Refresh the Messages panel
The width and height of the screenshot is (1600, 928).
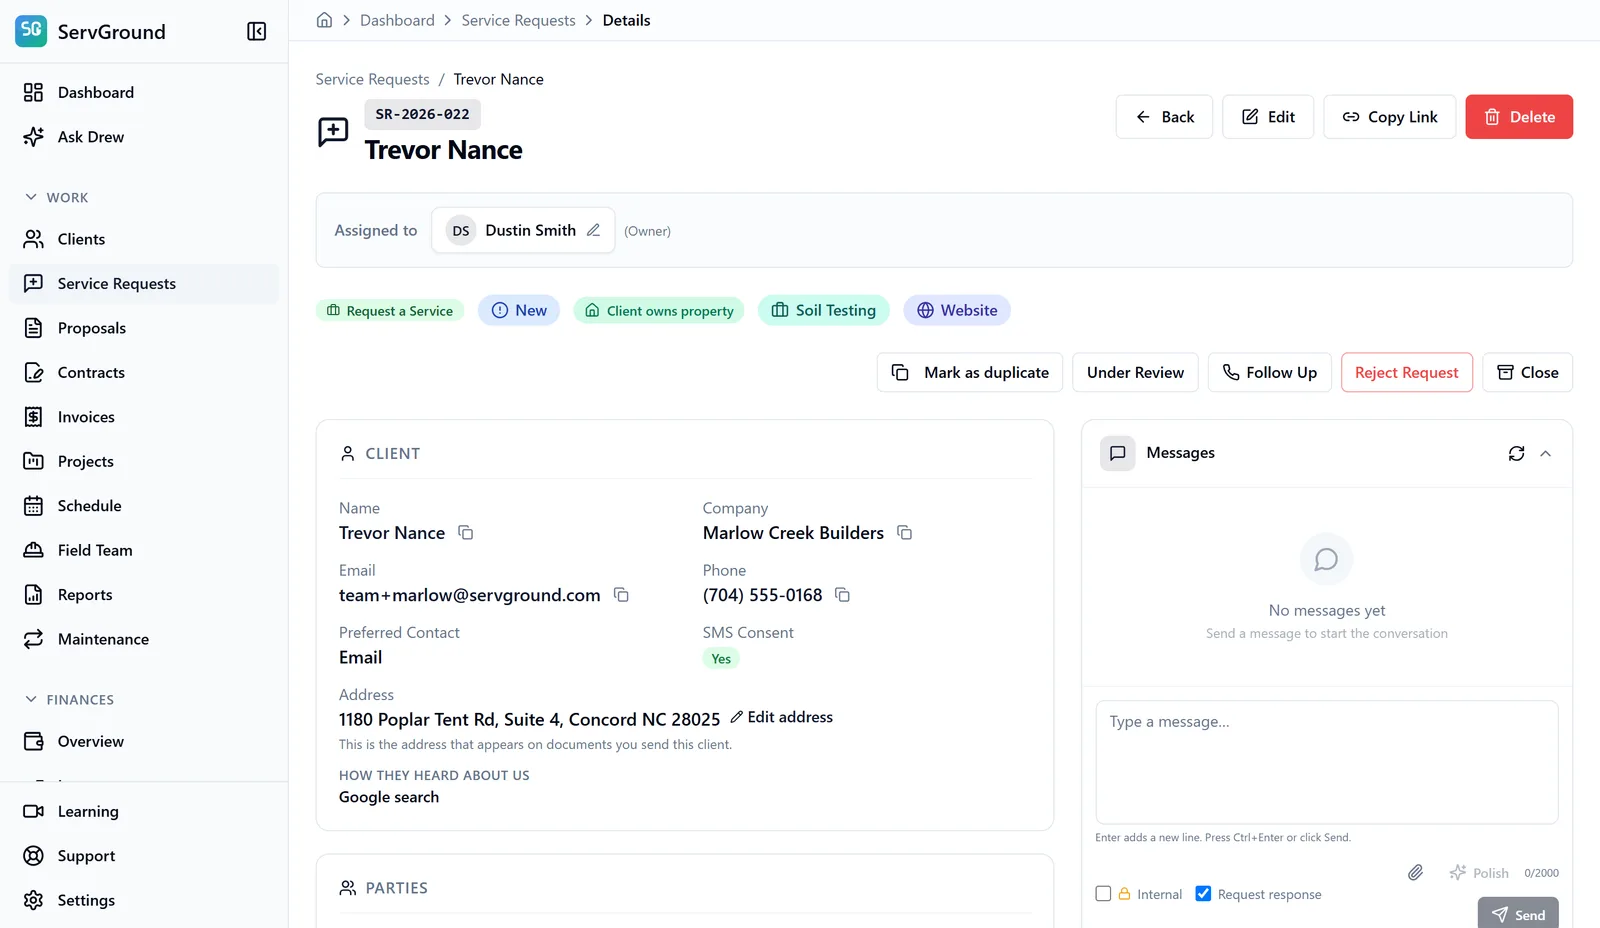coord(1517,454)
